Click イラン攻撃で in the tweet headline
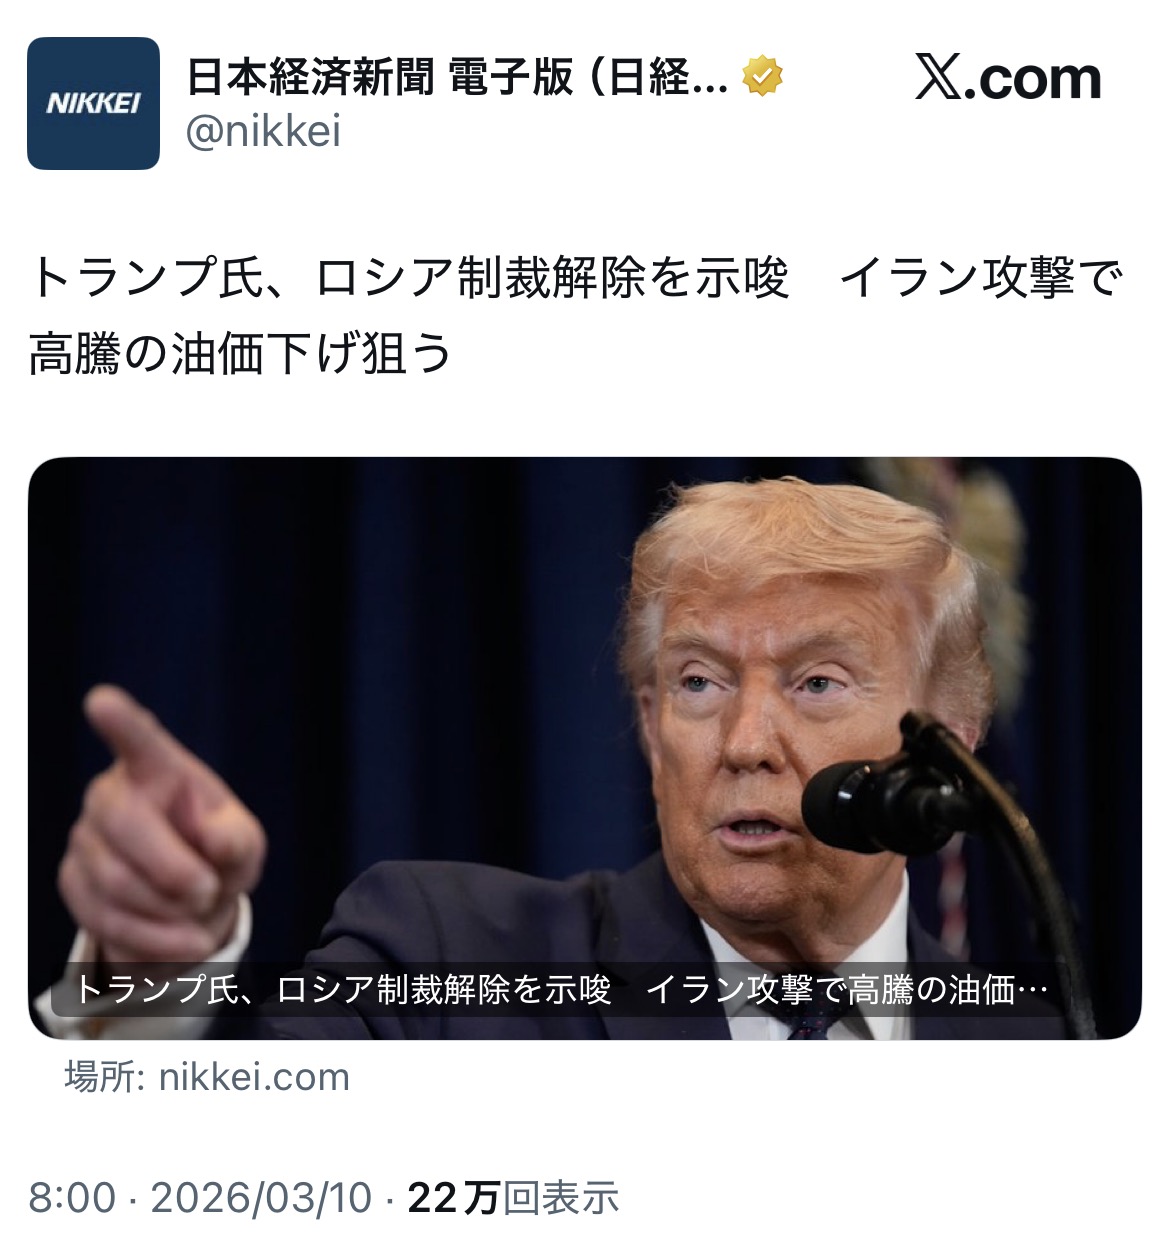The width and height of the screenshot is (1170, 1248). (x=983, y=279)
